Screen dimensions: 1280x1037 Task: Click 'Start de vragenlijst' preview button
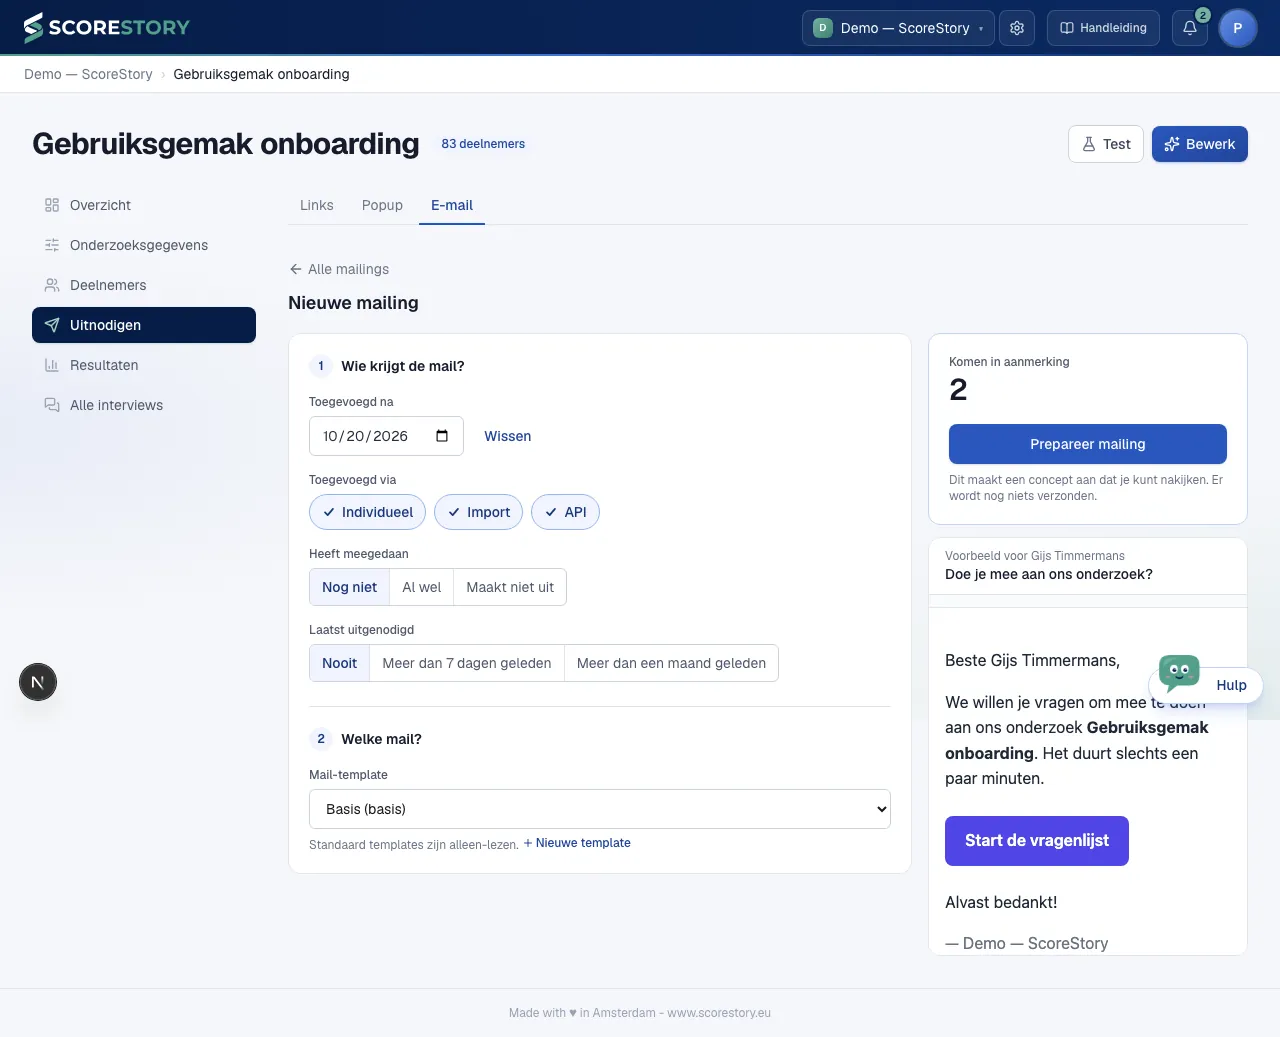[1037, 841]
